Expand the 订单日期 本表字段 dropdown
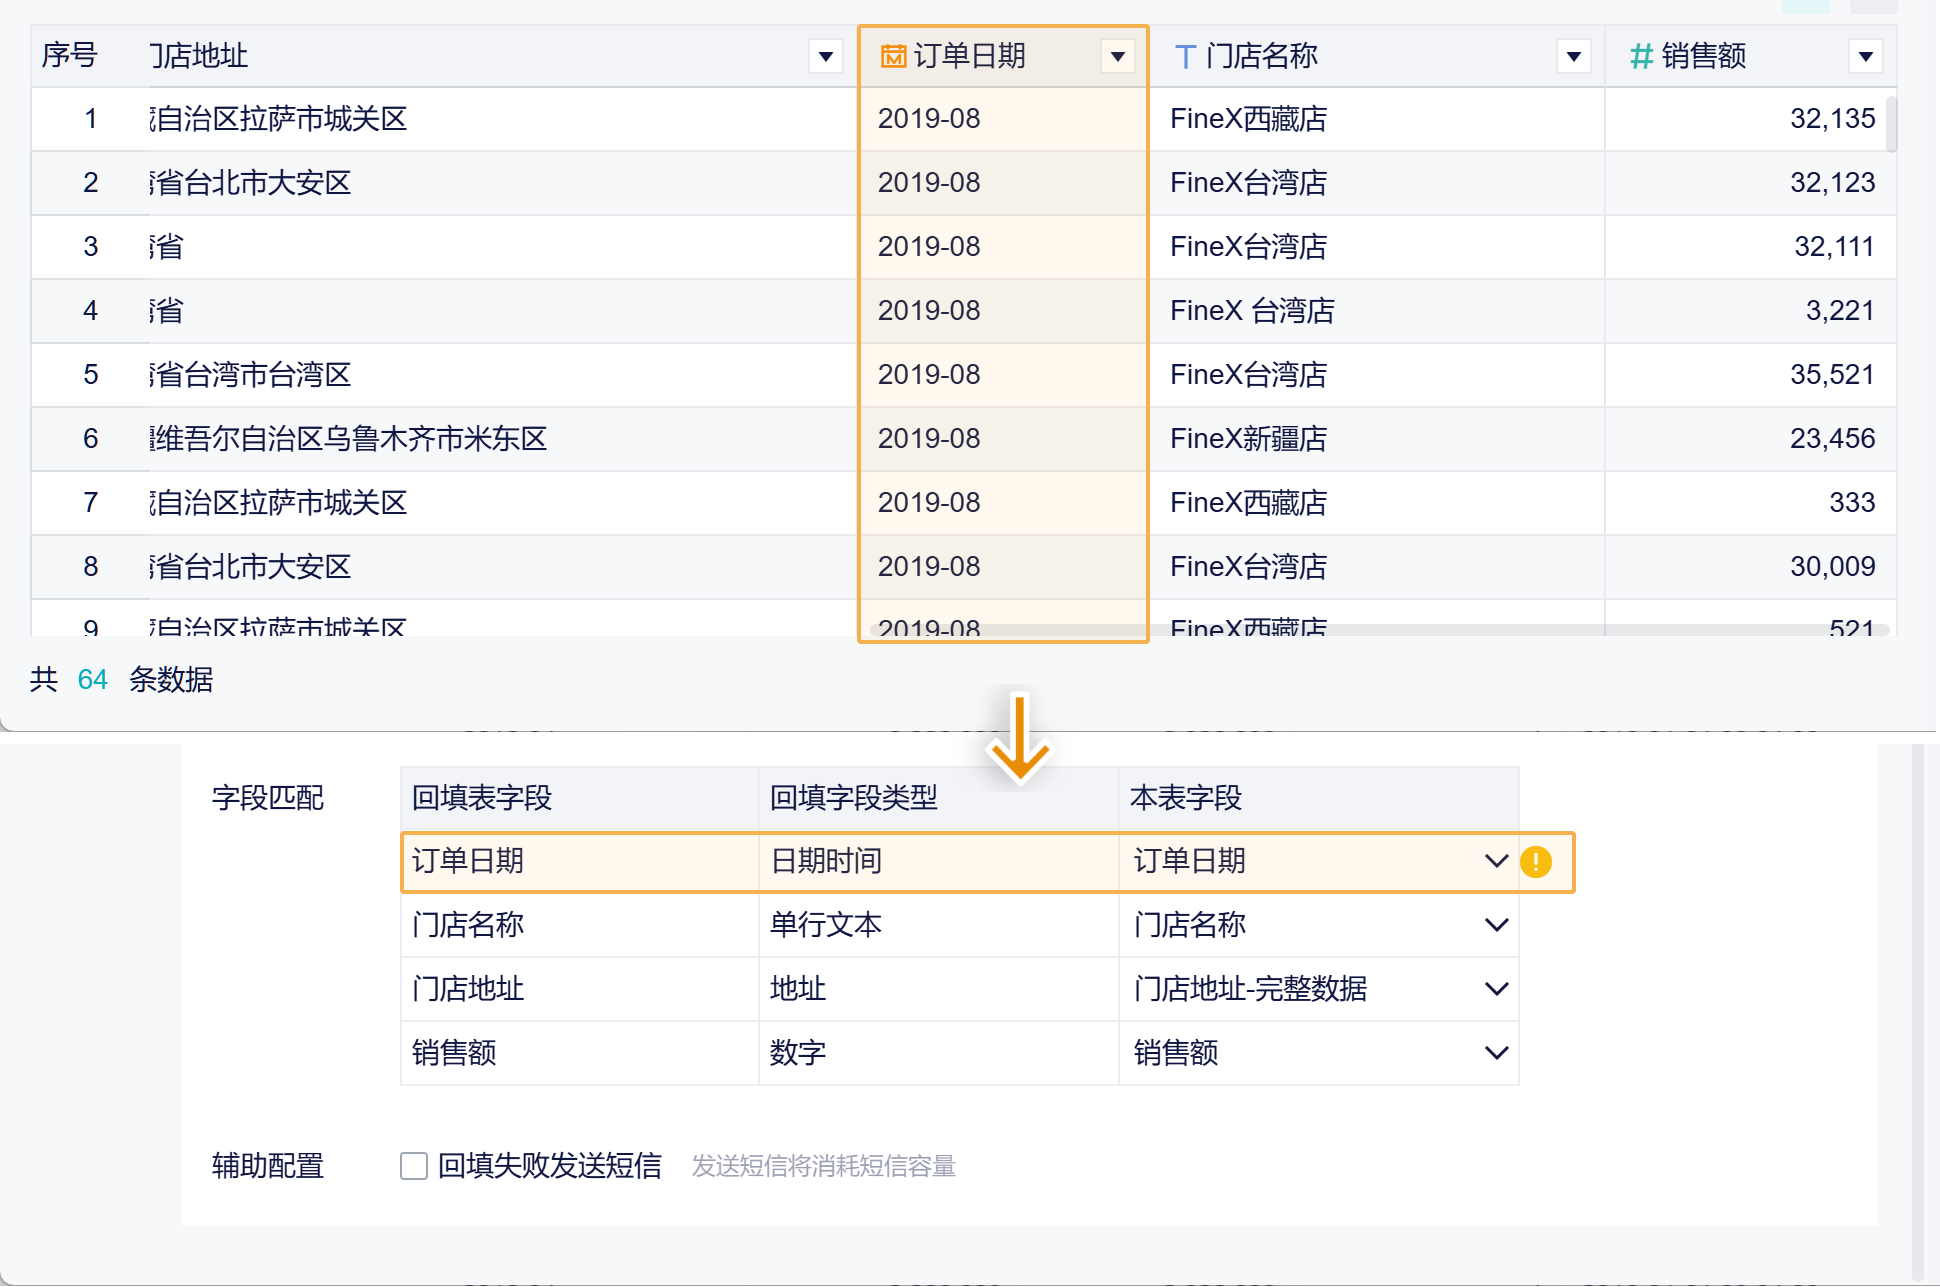This screenshot has height=1287, width=1940. 1496,861
